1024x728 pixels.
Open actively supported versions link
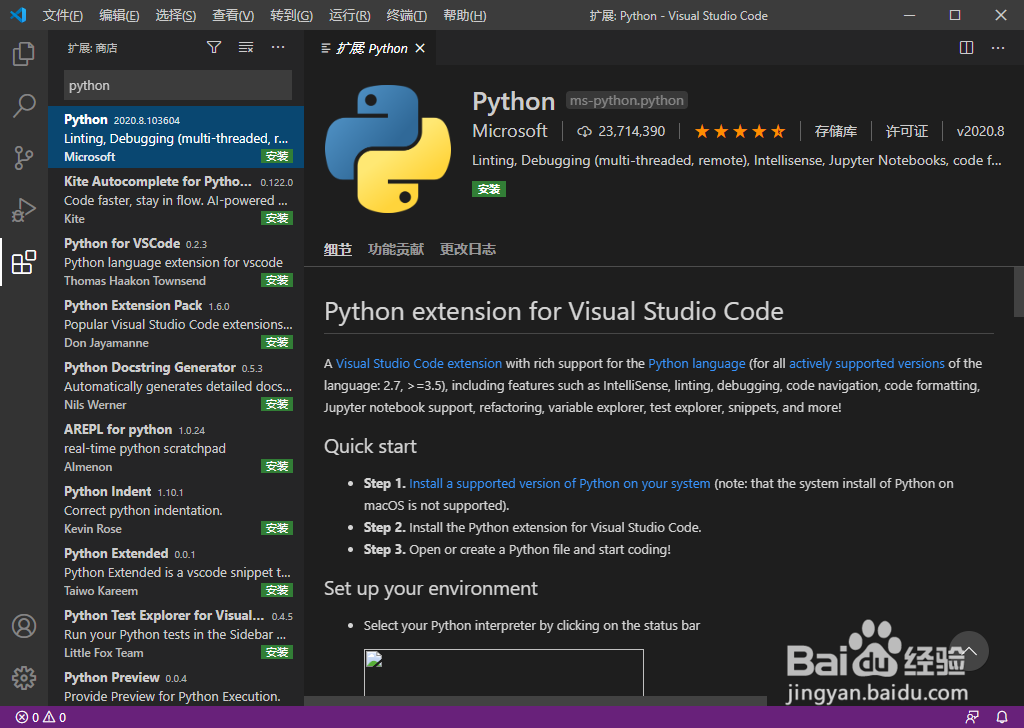tap(867, 364)
